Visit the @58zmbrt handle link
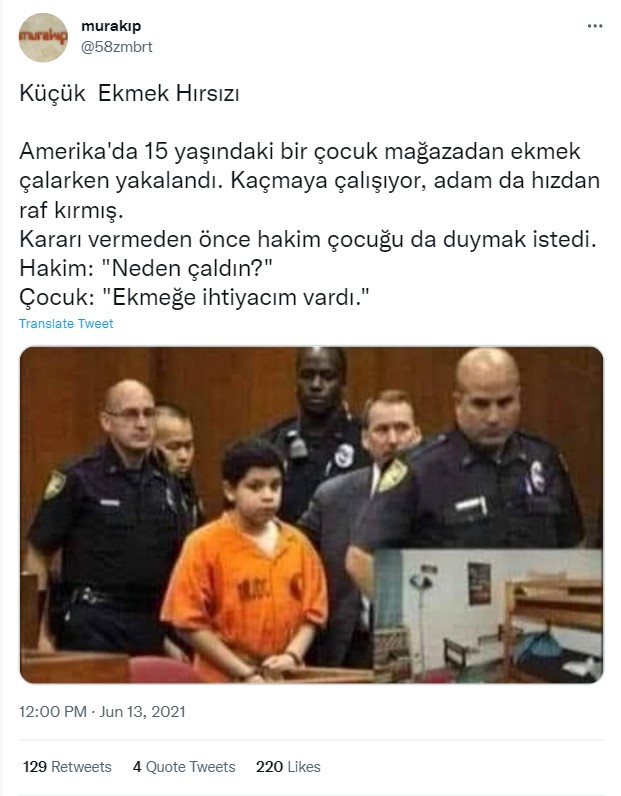621x796 pixels. 117,47
